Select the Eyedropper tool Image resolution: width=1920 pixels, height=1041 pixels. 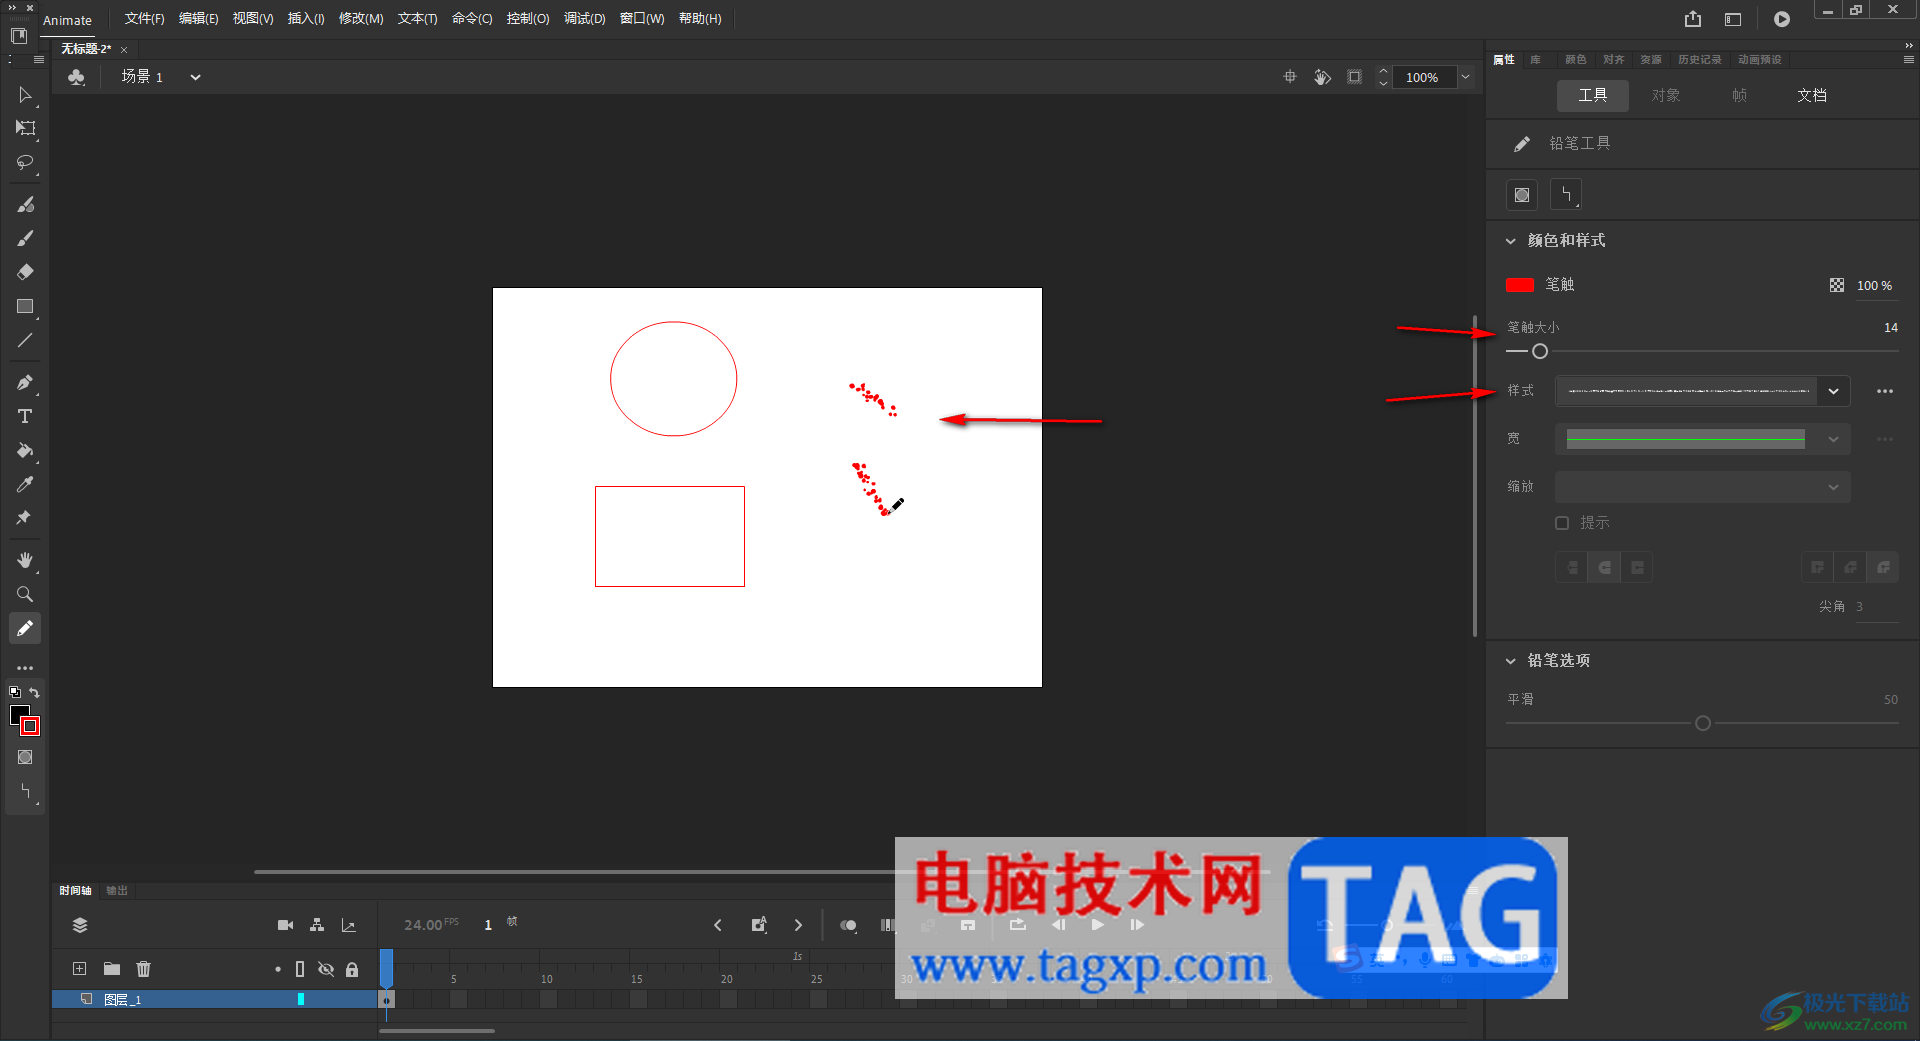pos(25,484)
